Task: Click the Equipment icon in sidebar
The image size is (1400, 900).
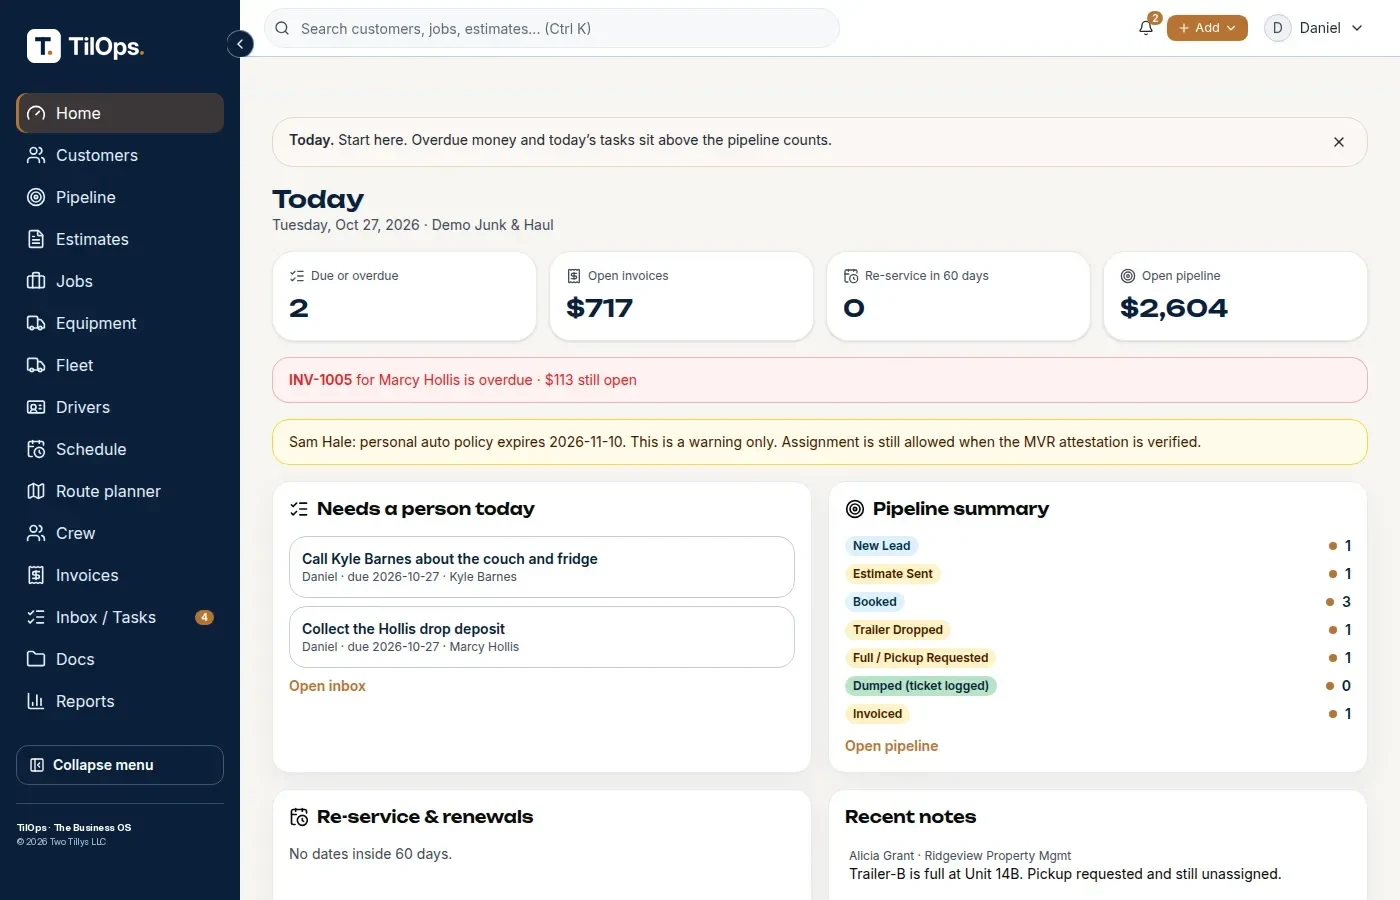Action: tap(36, 323)
